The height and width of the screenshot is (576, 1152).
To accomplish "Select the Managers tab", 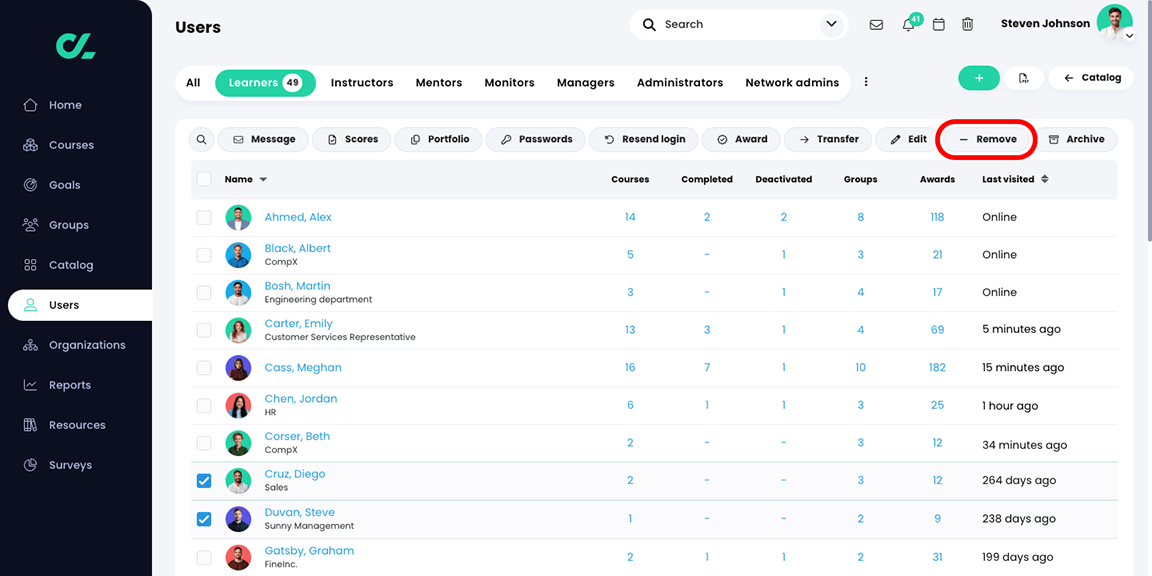I will (x=585, y=83).
